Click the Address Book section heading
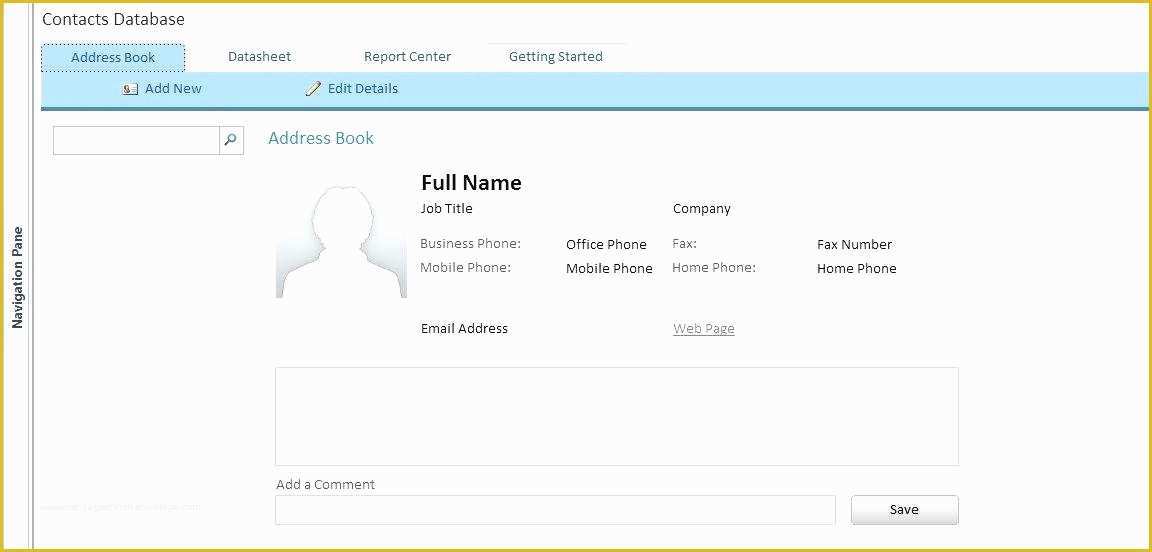Screen dimensions: 1152x552 pyautogui.click(x=321, y=138)
